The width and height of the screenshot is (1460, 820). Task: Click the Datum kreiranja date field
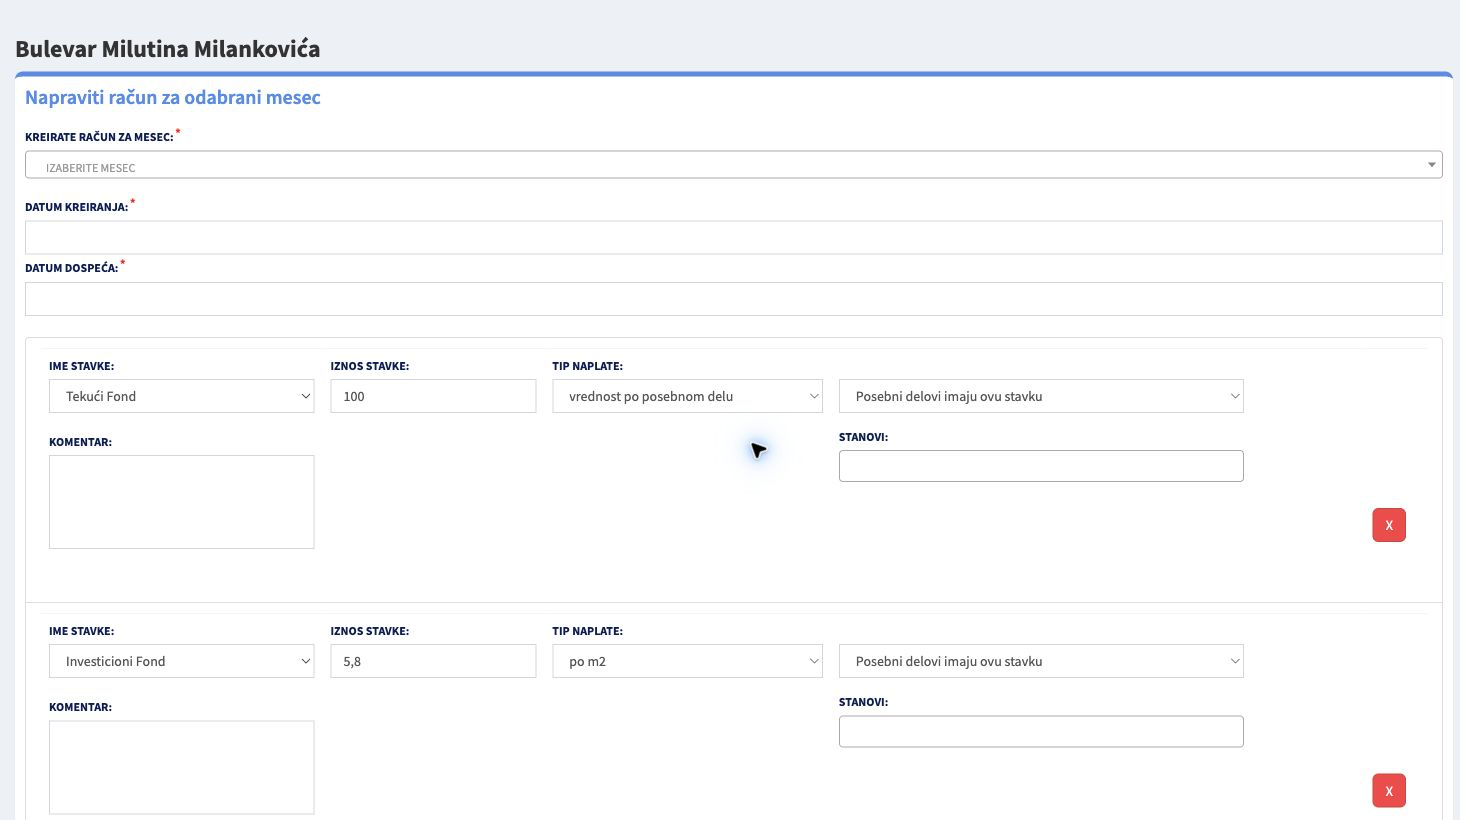[x=733, y=237]
